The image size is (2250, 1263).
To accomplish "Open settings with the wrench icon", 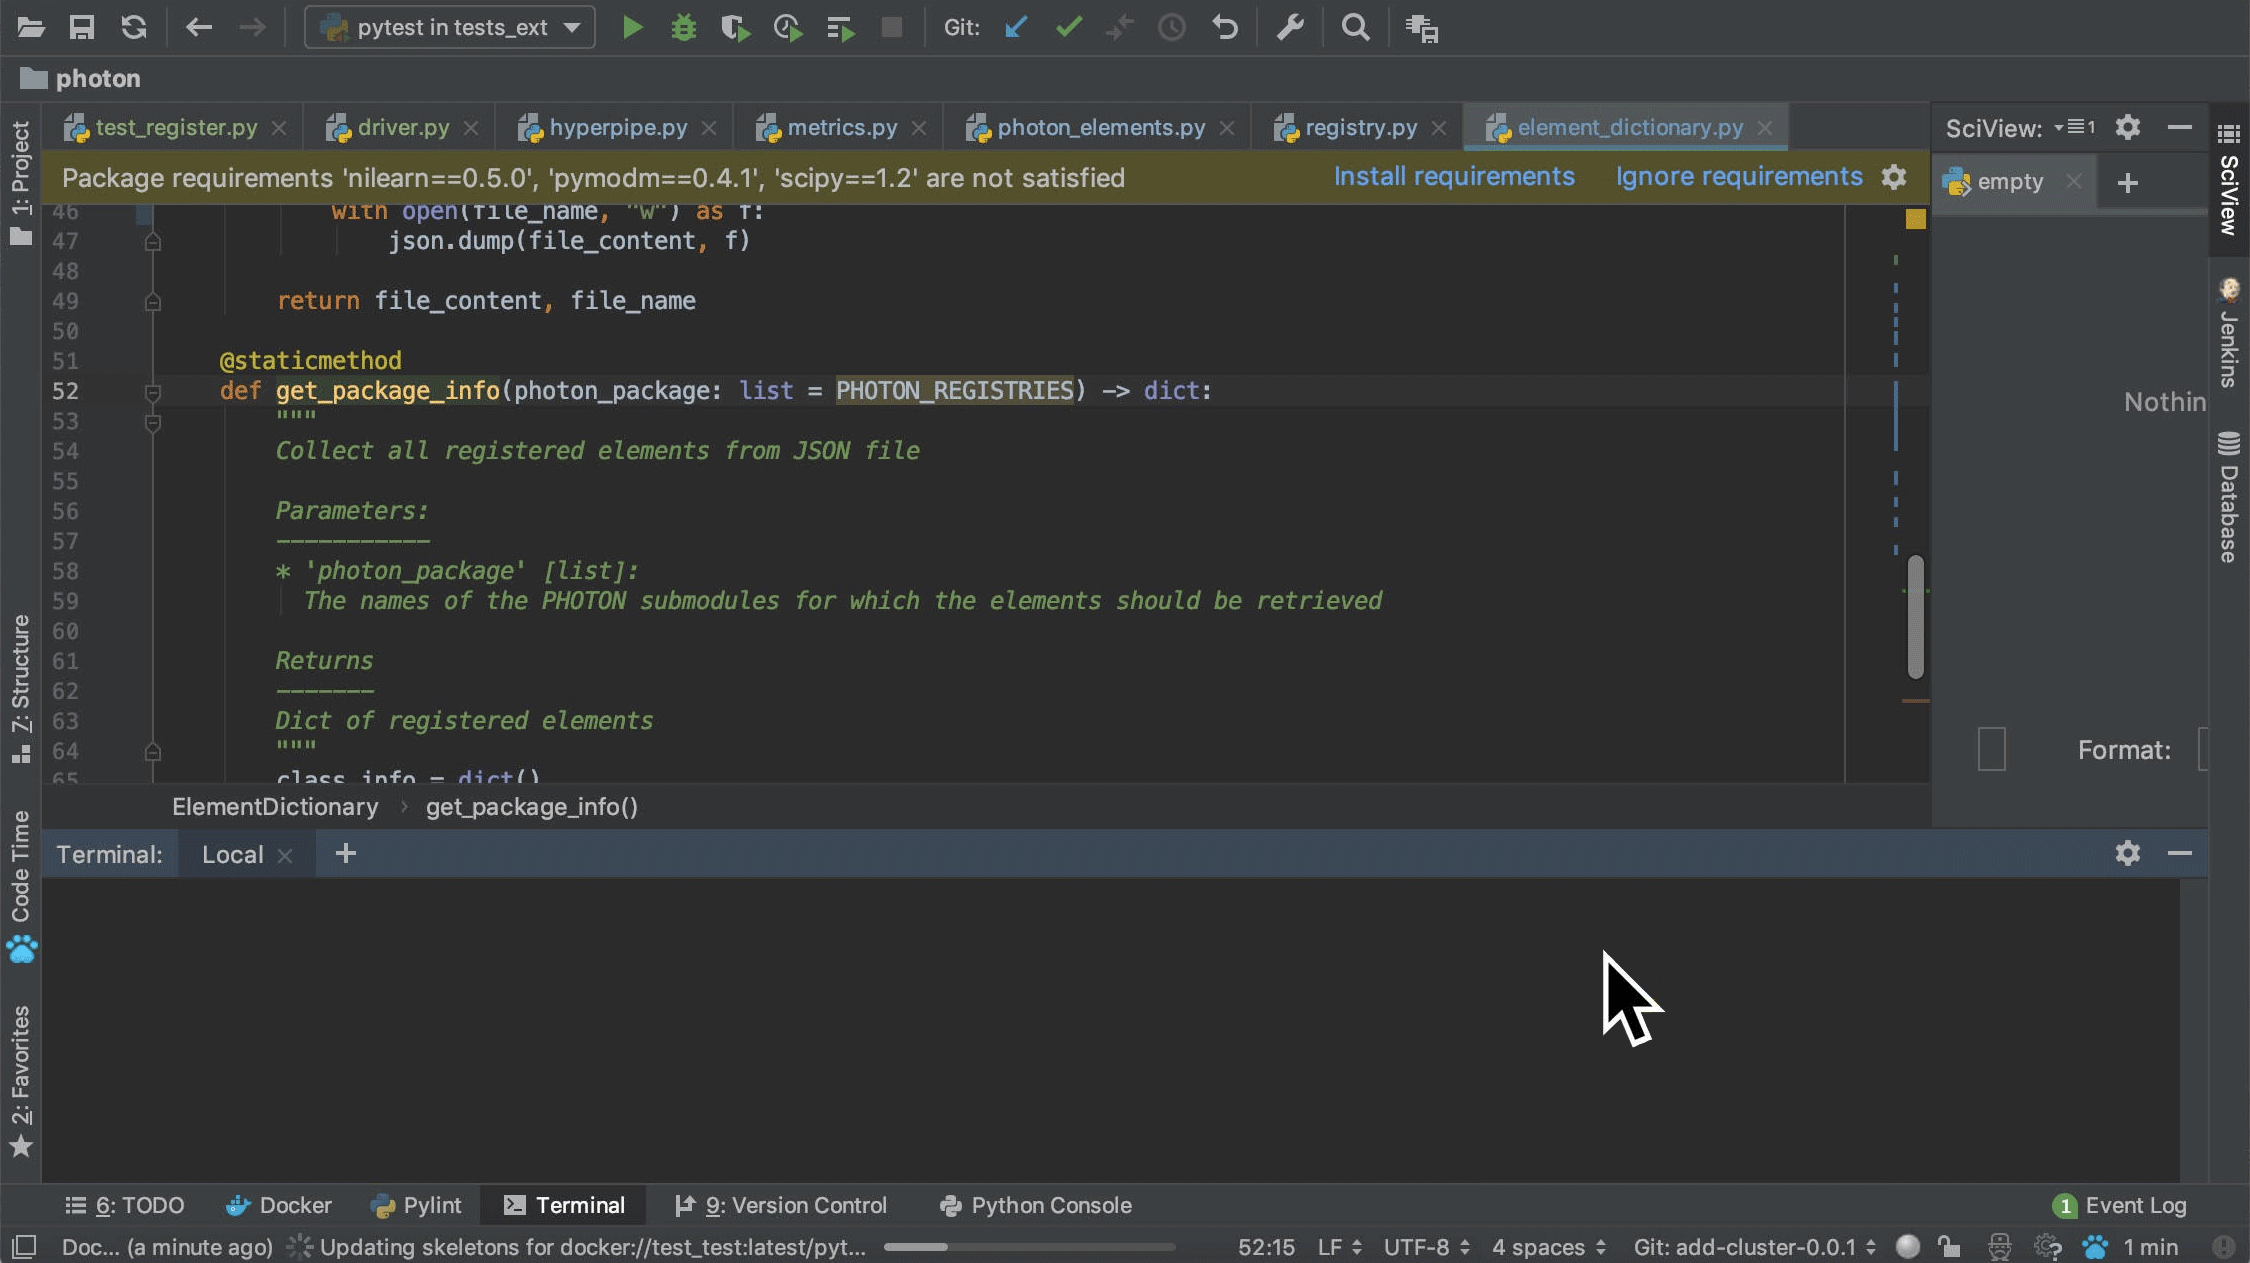I will (x=1290, y=27).
